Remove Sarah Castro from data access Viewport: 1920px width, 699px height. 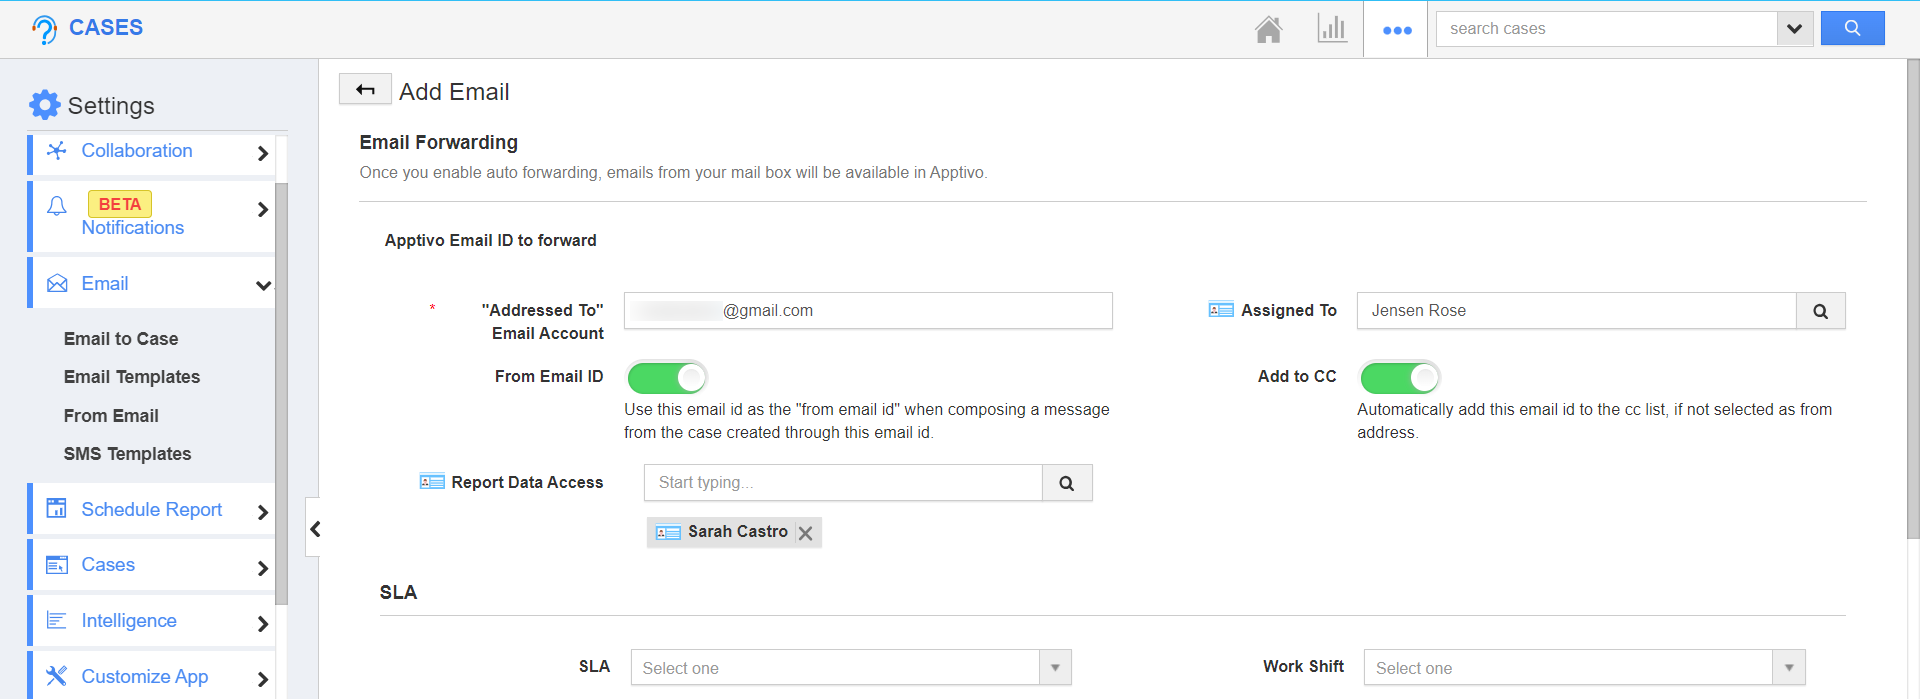806,533
